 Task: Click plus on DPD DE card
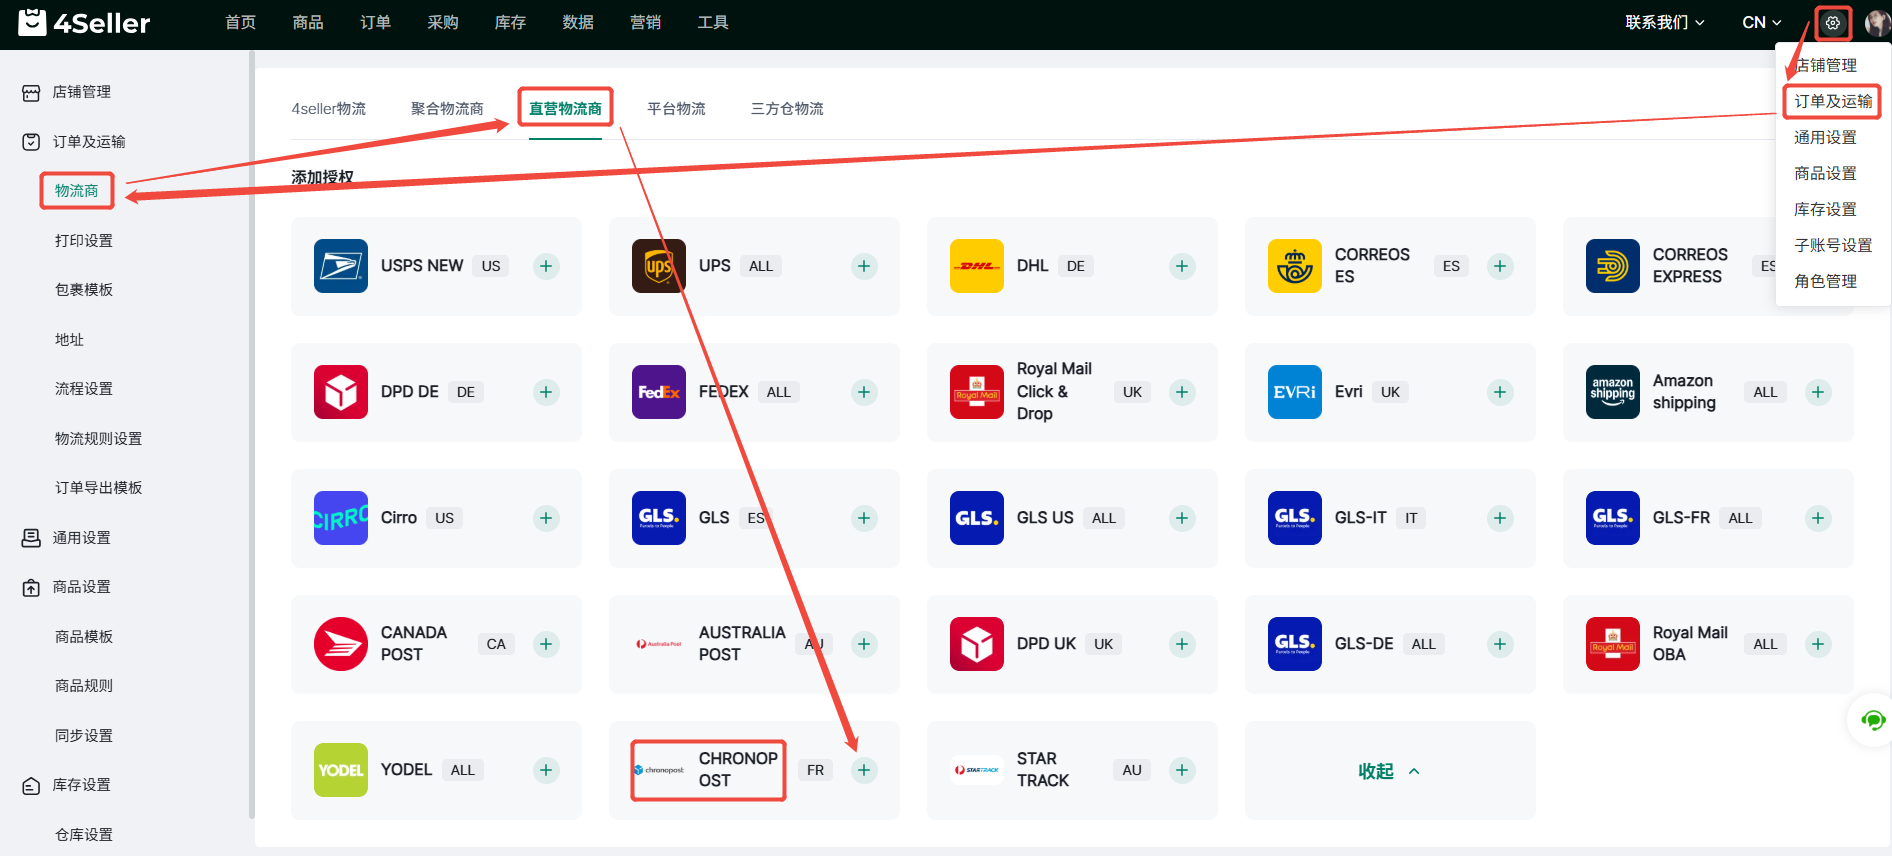(x=546, y=392)
